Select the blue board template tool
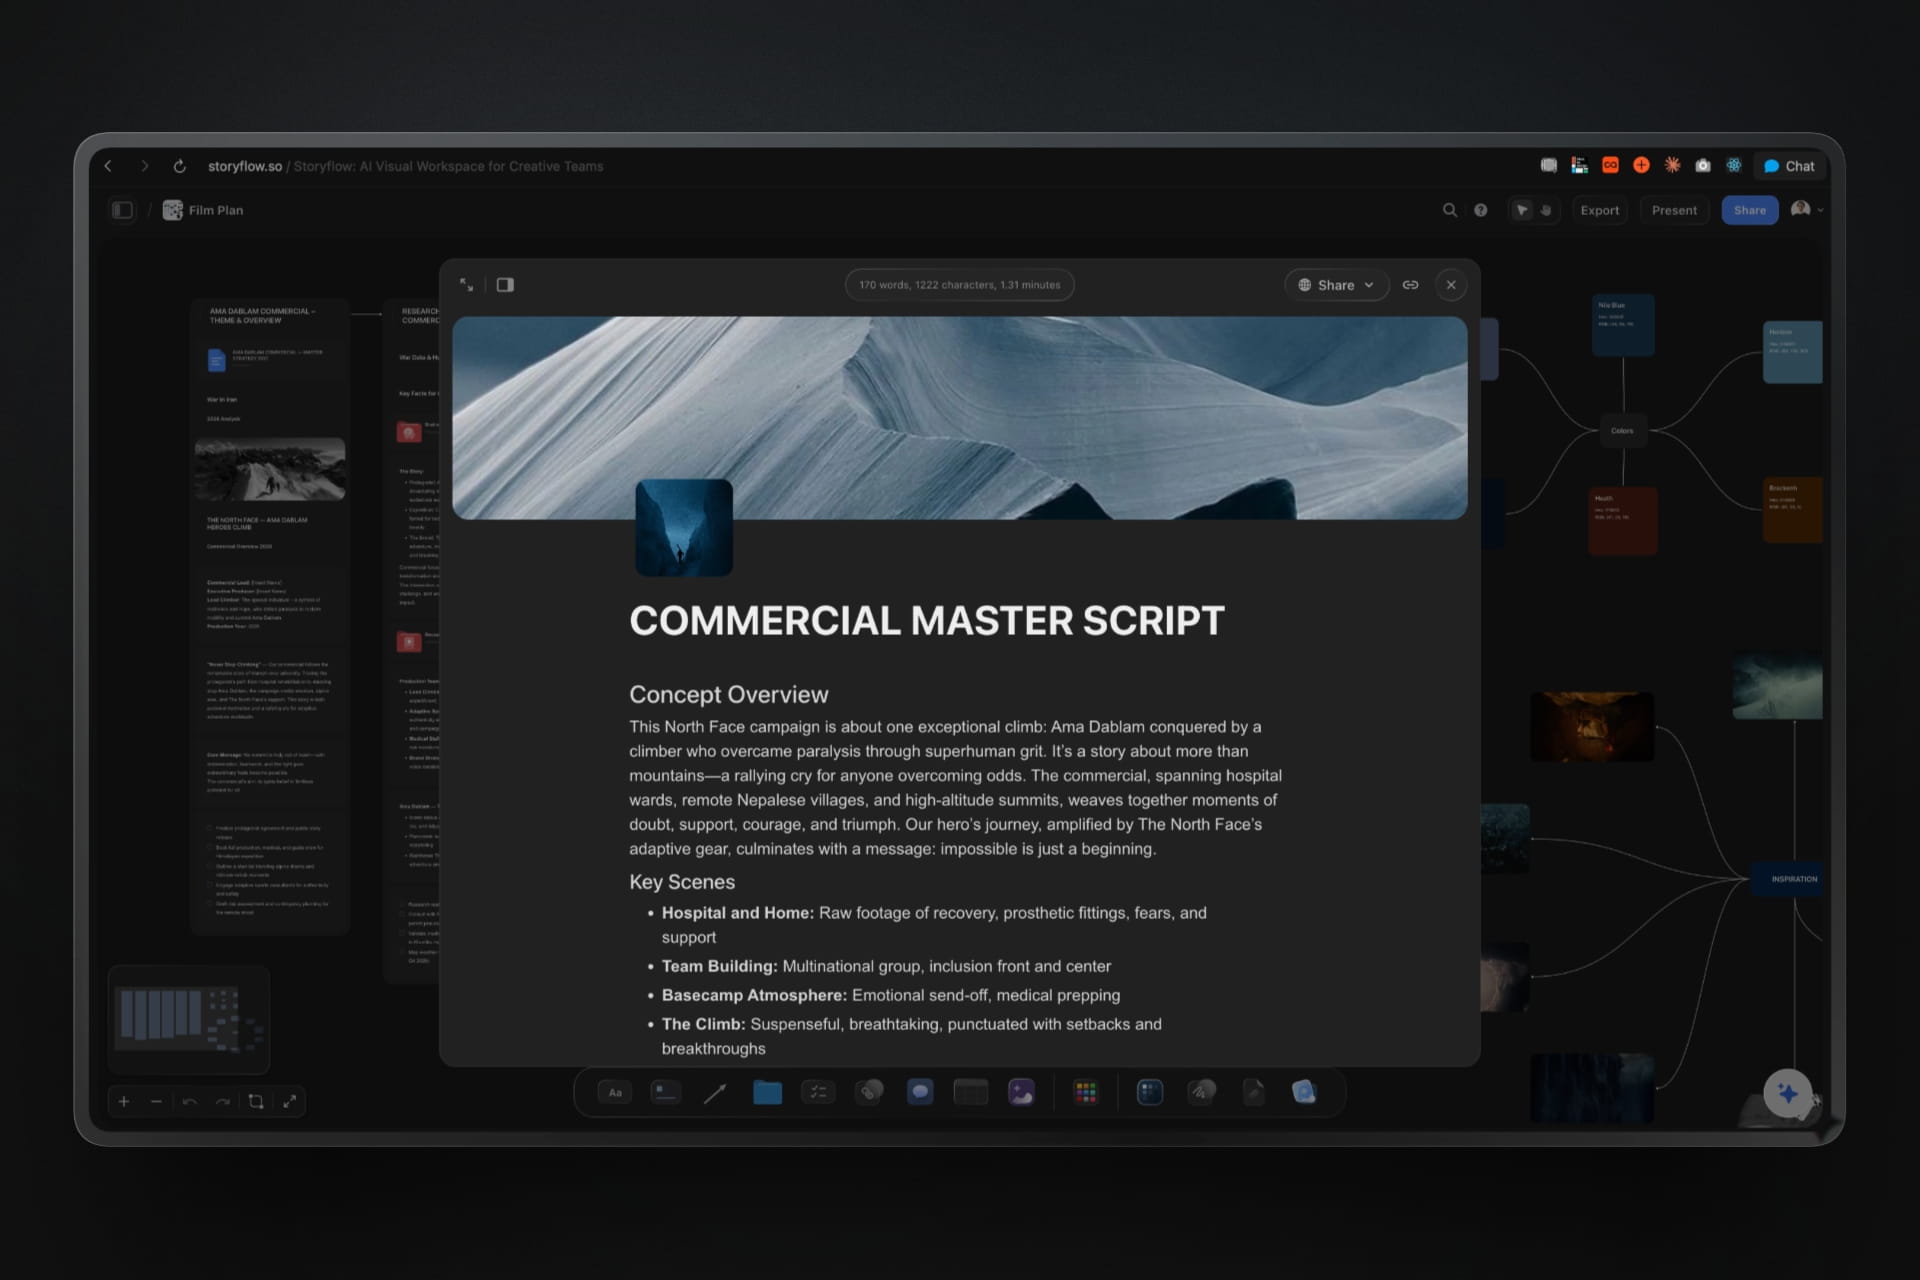The height and width of the screenshot is (1280, 1920). [1150, 1092]
